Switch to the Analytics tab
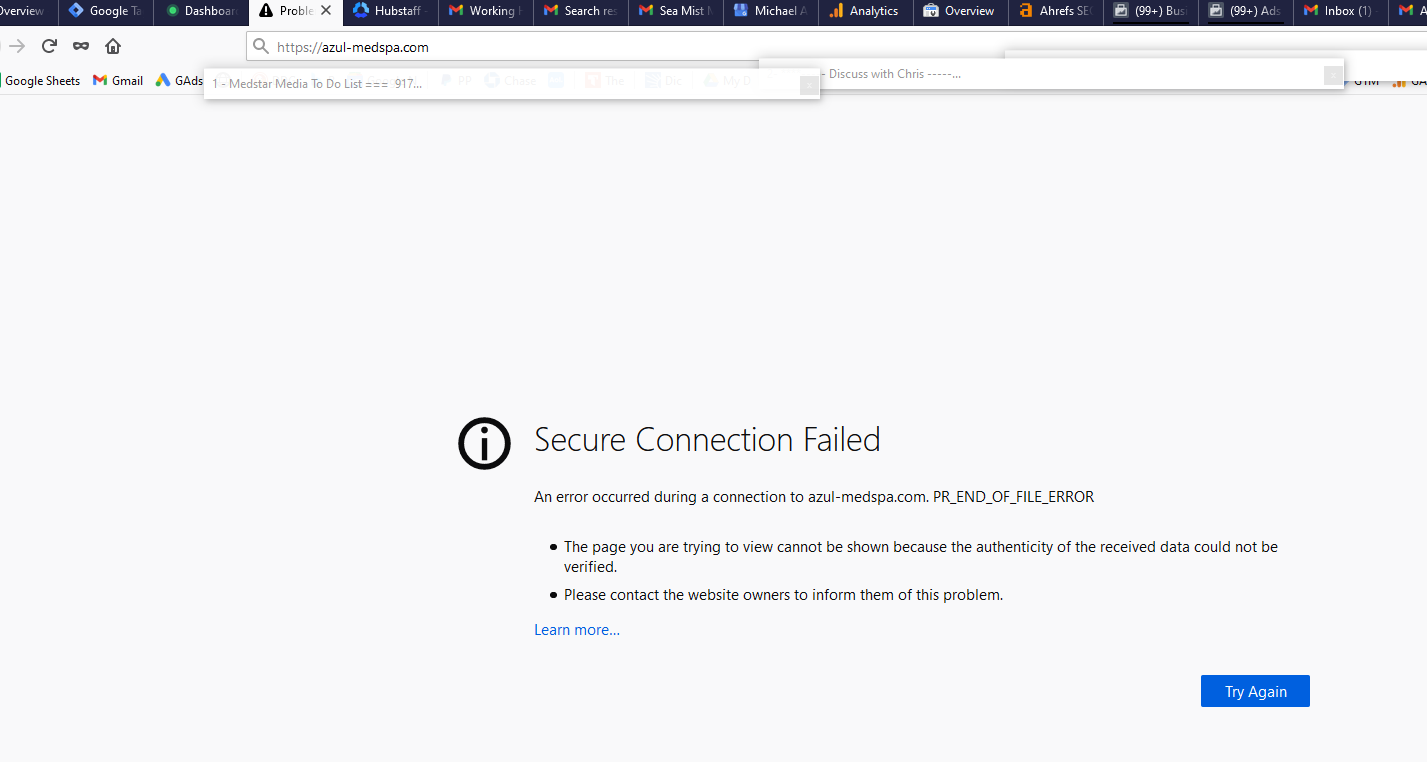 tap(865, 11)
